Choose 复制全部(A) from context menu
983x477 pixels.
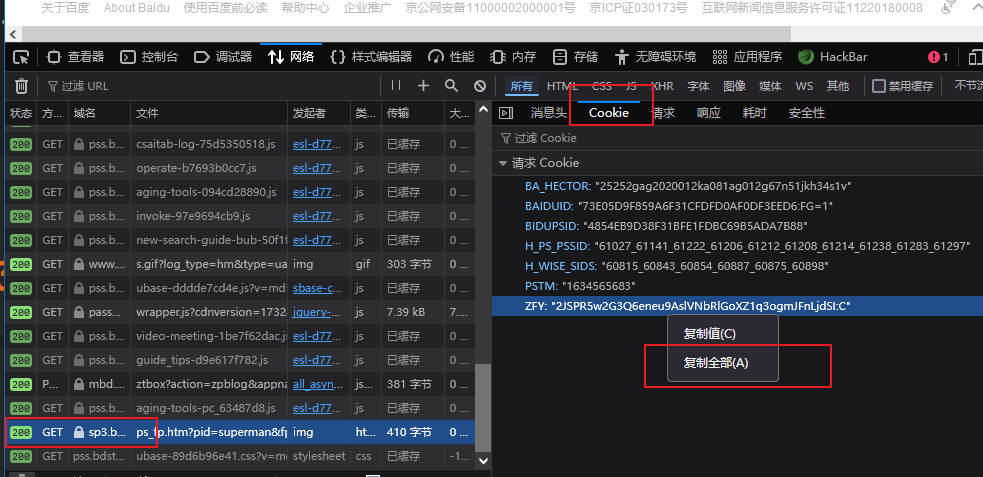(722, 363)
